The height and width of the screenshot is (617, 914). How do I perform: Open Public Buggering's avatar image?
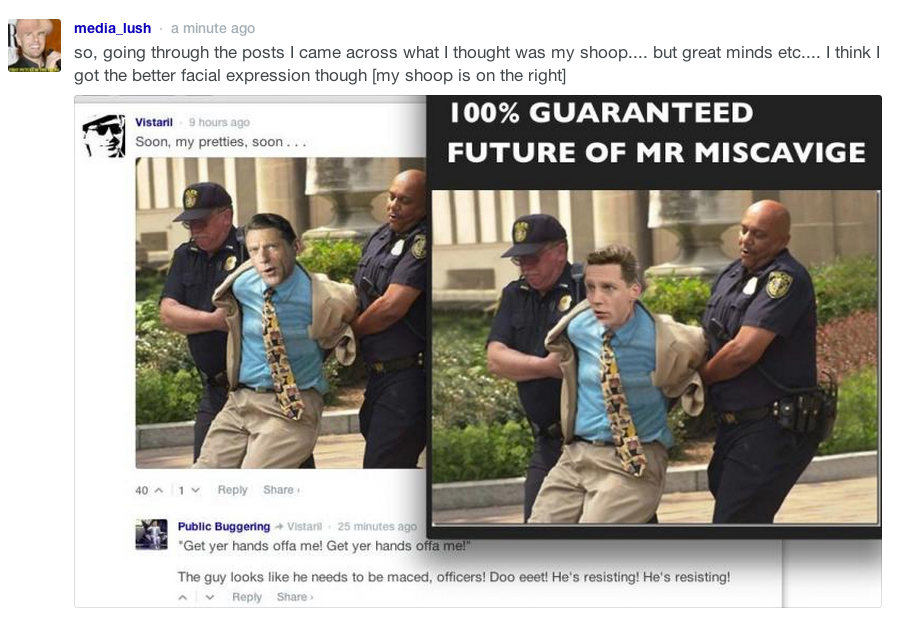coord(152,534)
